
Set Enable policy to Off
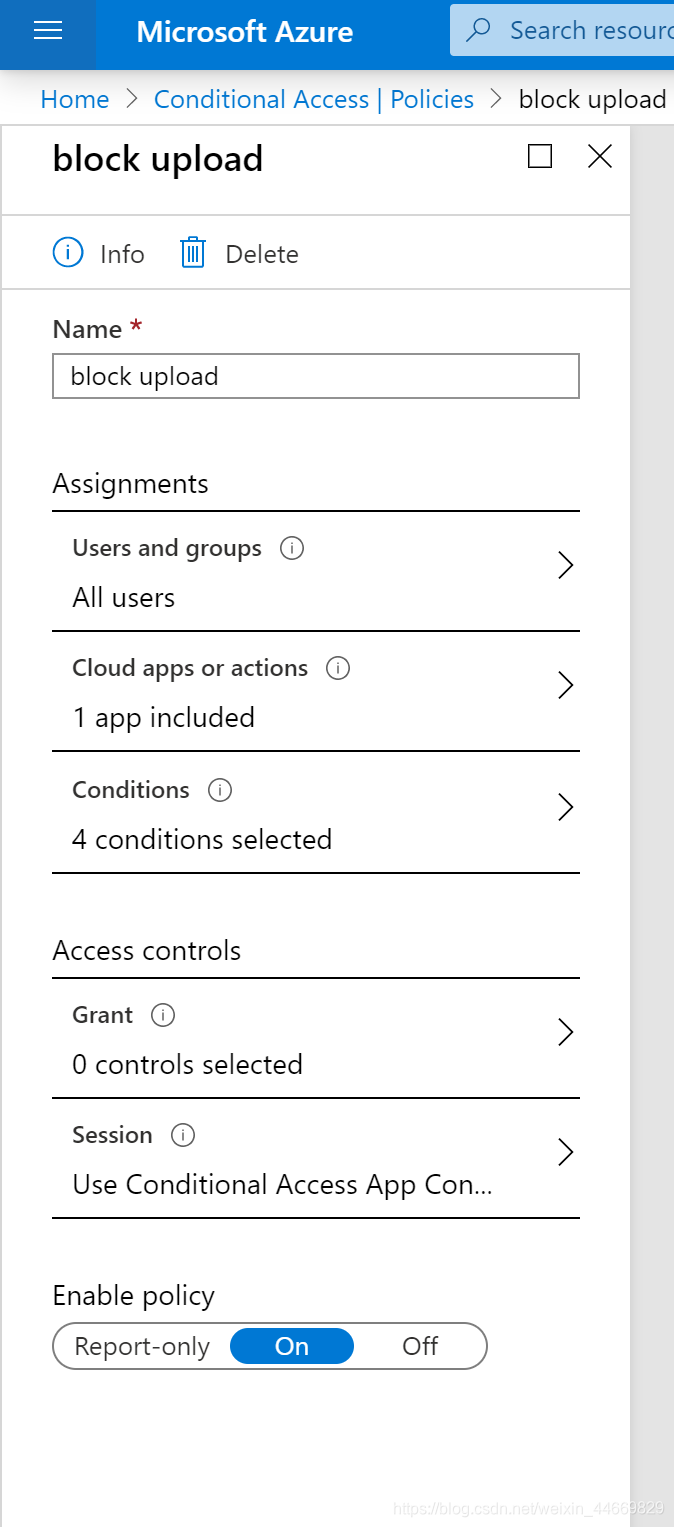420,1346
